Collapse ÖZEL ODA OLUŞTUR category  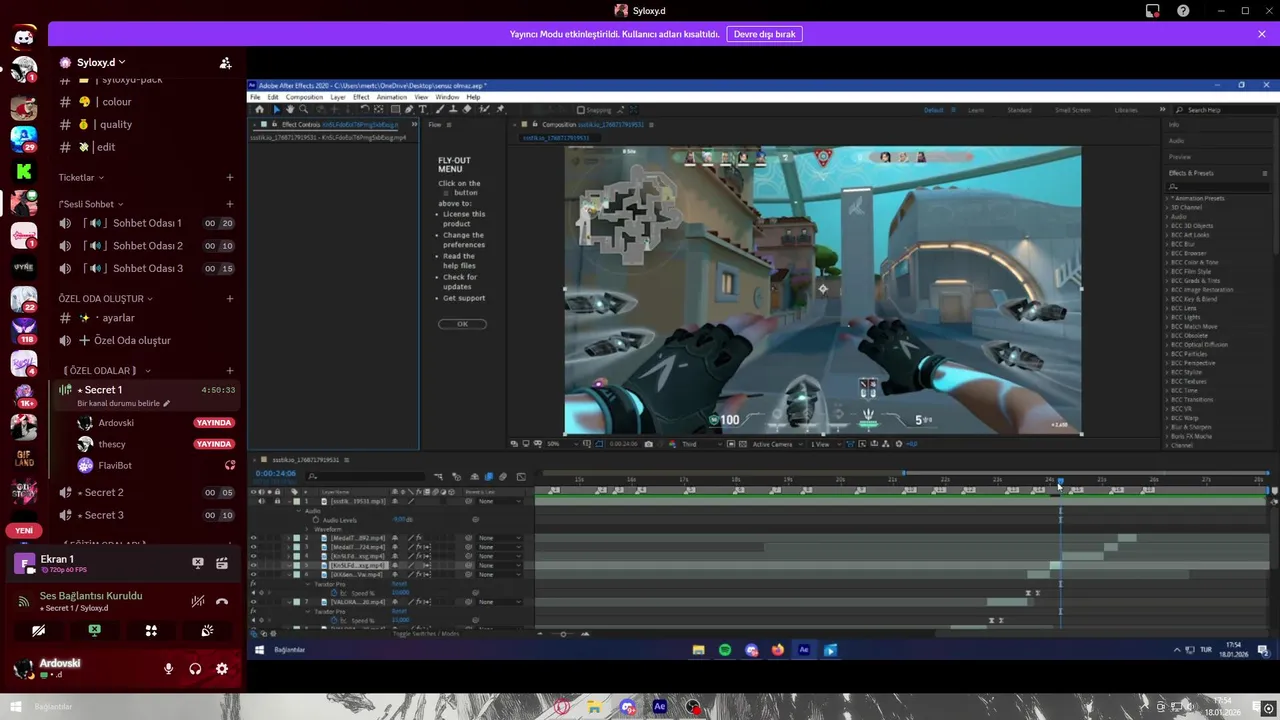tap(106, 299)
